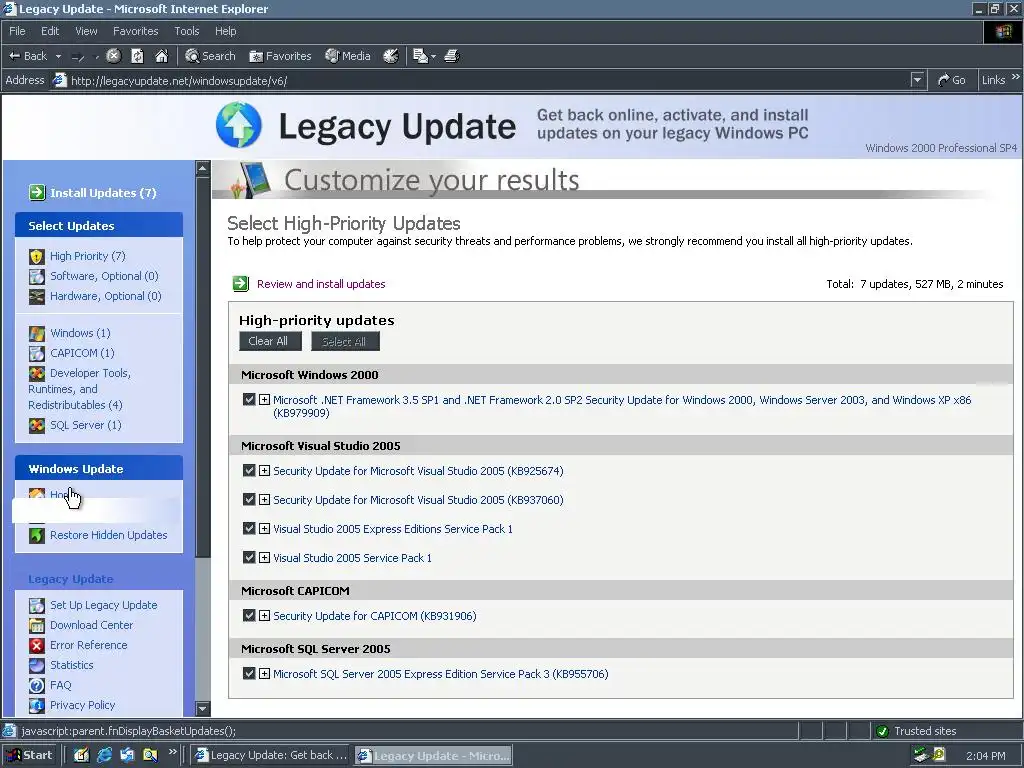The height and width of the screenshot is (768, 1024).
Task: Uncheck Visual Studio 2005 Service Pack 1
Action: click(x=249, y=557)
